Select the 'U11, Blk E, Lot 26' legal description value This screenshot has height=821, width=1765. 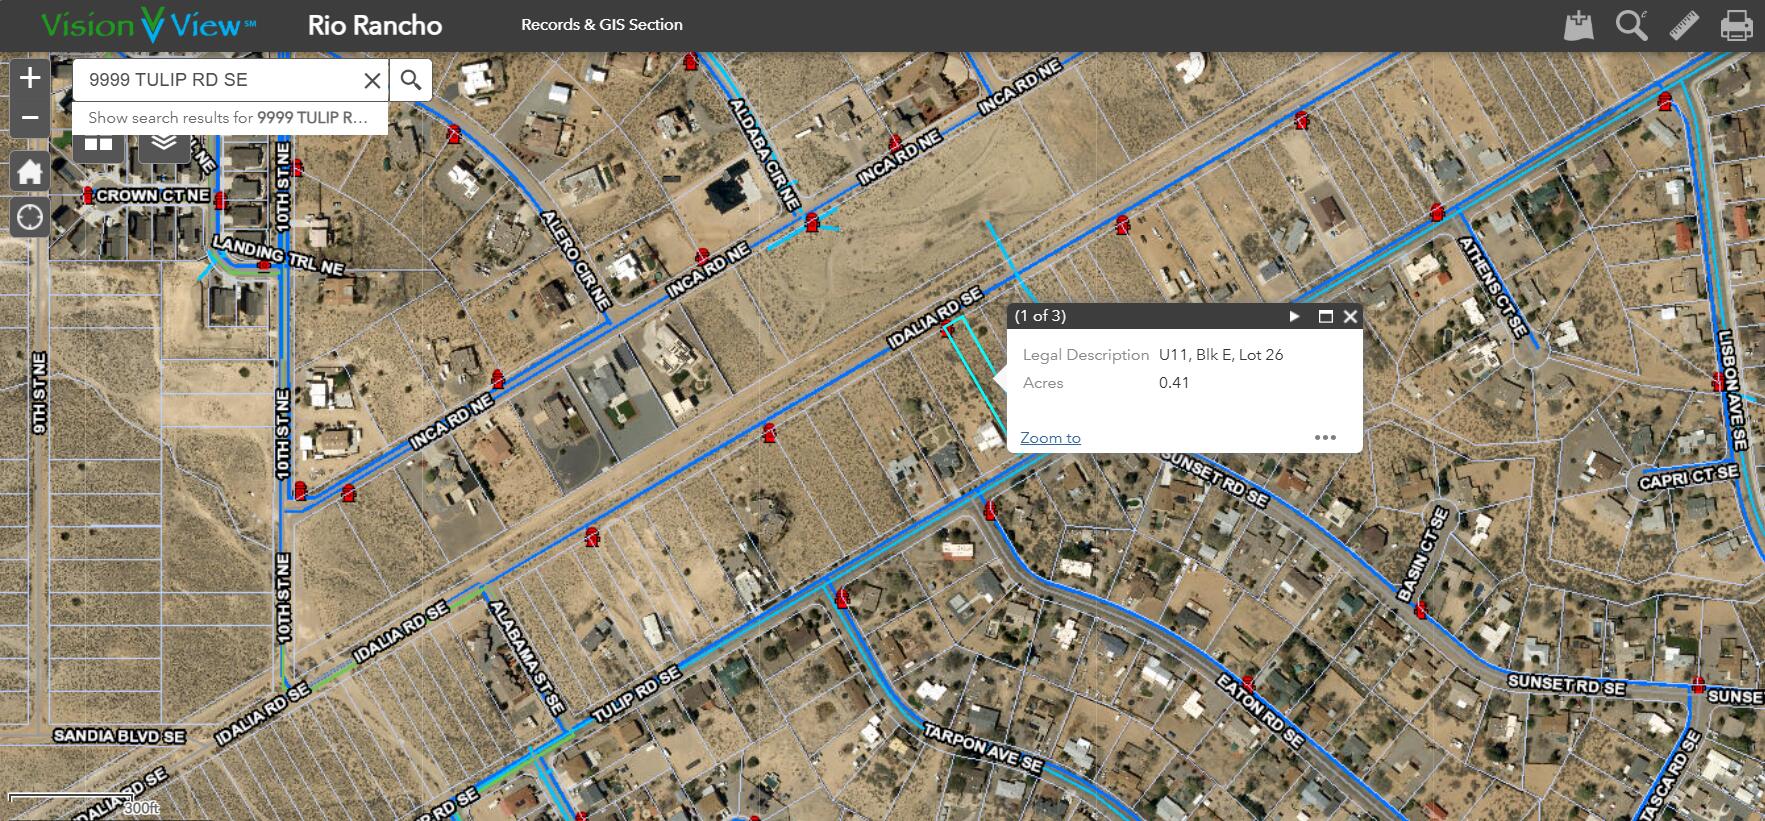click(1221, 355)
